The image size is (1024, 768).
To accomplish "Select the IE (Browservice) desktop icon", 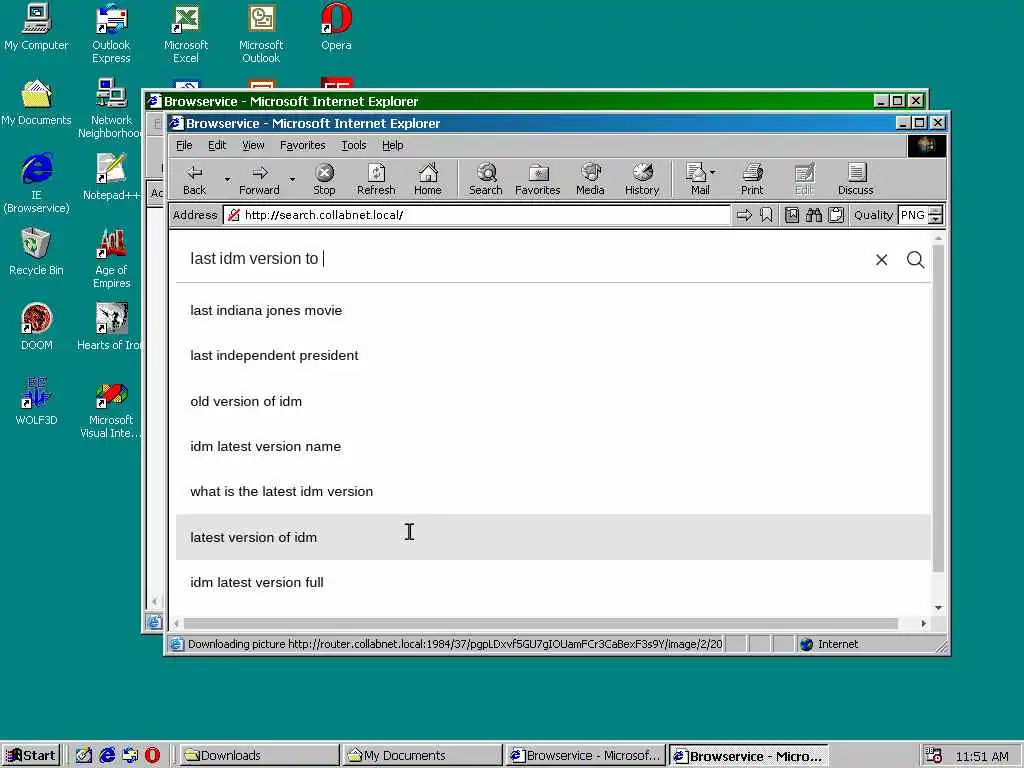I will (x=36, y=183).
